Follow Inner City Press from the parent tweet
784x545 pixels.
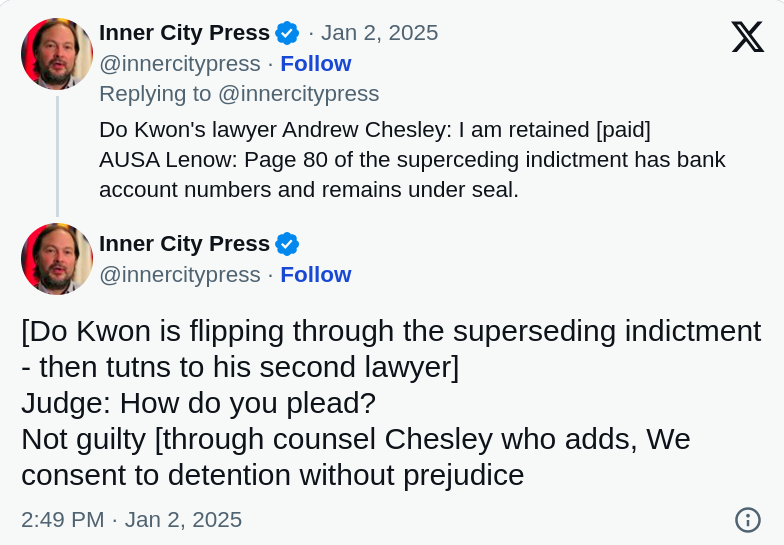click(x=316, y=64)
